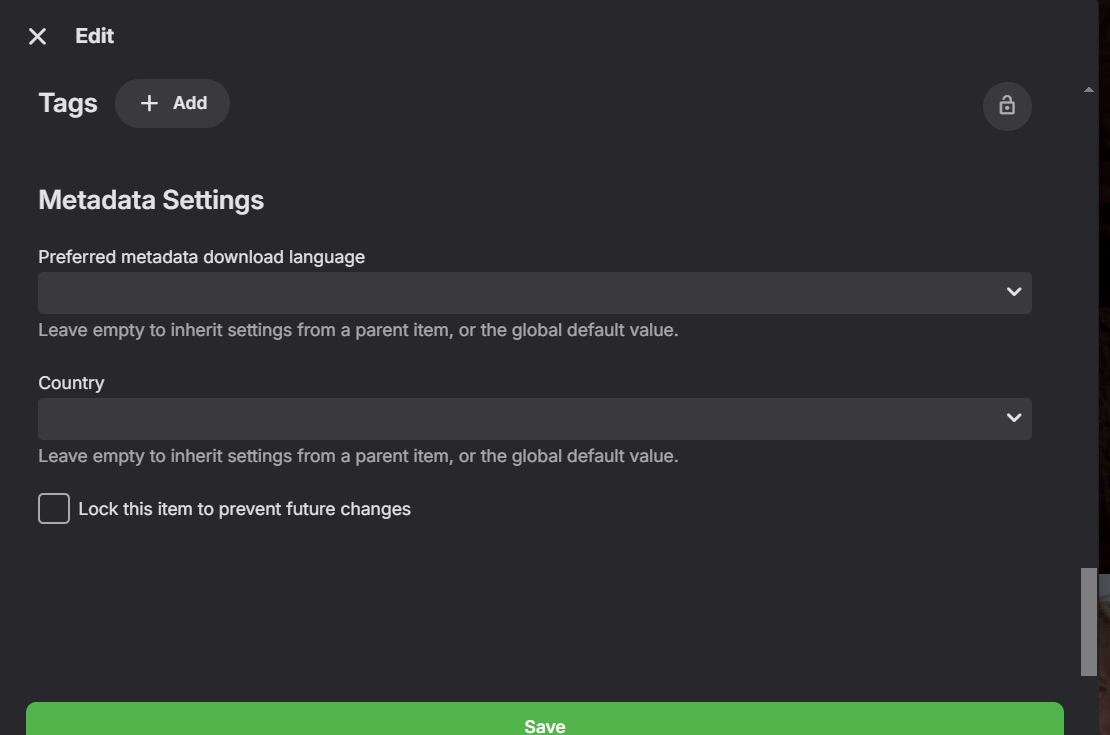The image size is (1110, 735).
Task: Click the chevron arrow on the Country dropdown
Action: 1014,418
